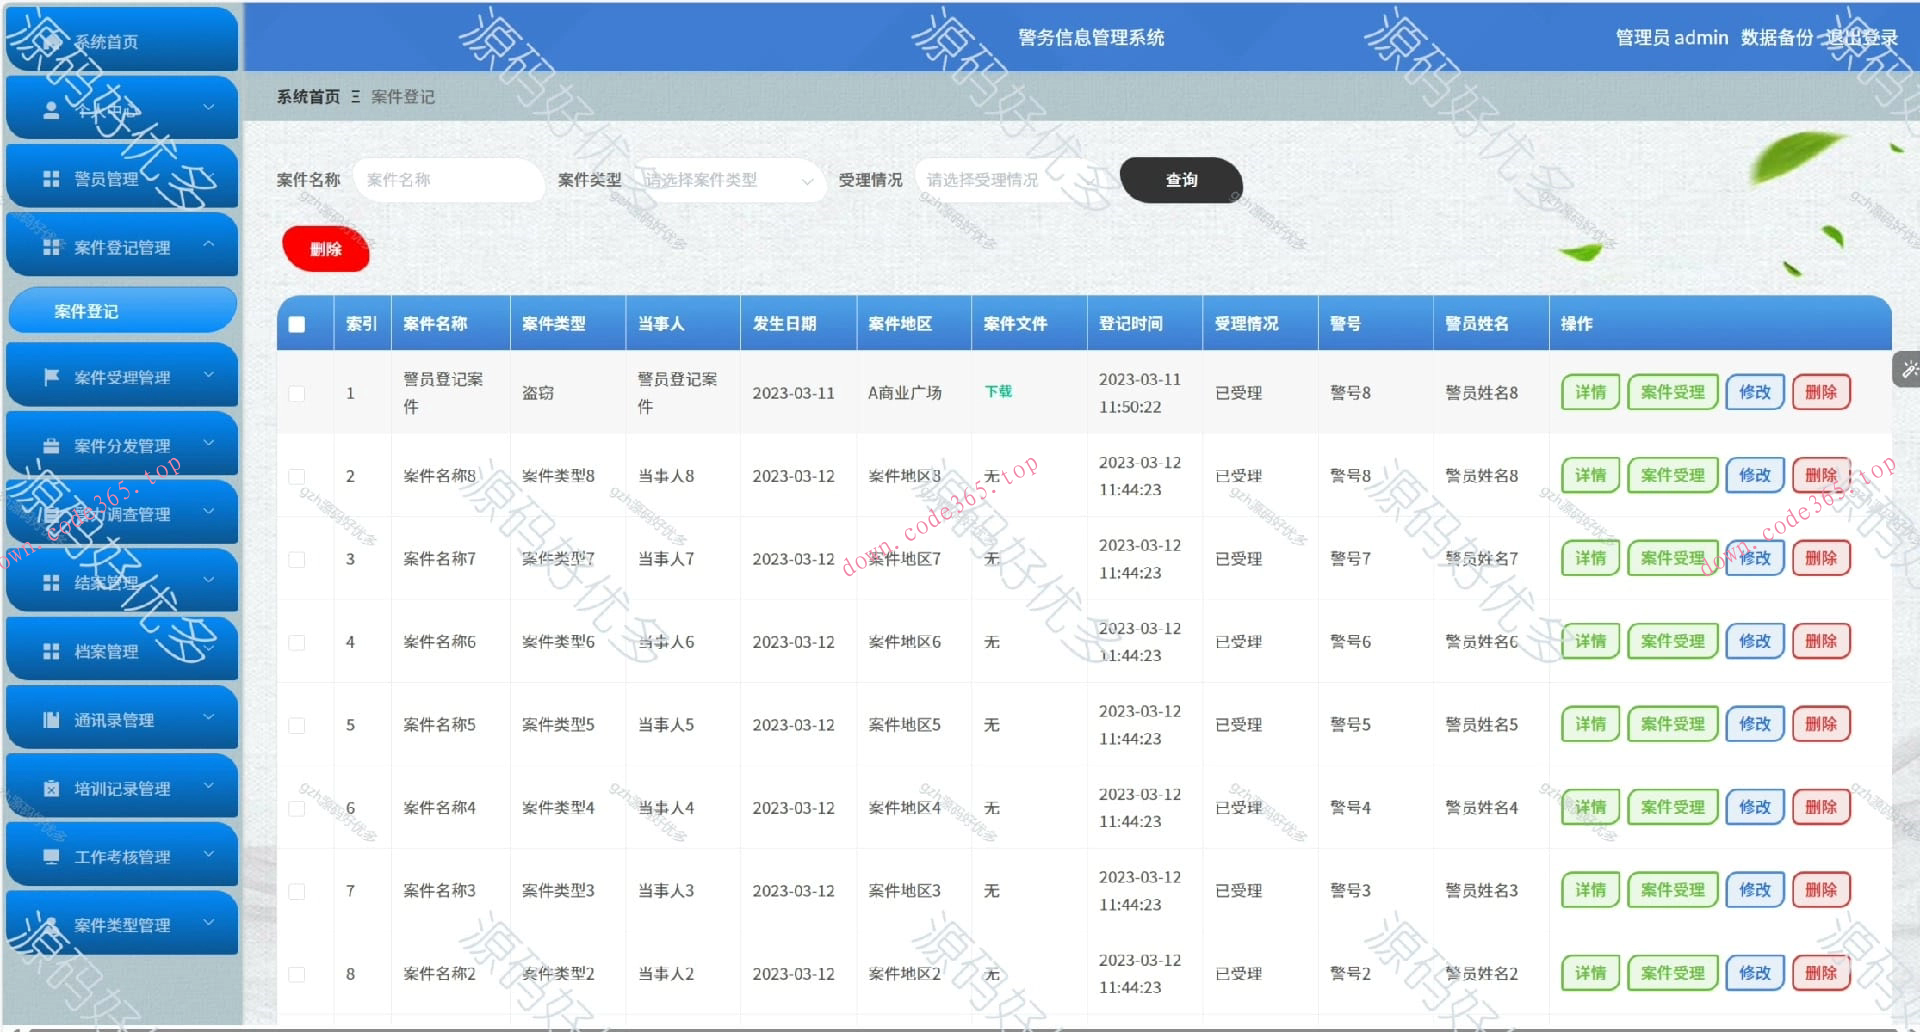The height and width of the screenshot is (1032, 1920).
Task: Select the checkbox next to 案件名称8
Action: coord(295,477)
